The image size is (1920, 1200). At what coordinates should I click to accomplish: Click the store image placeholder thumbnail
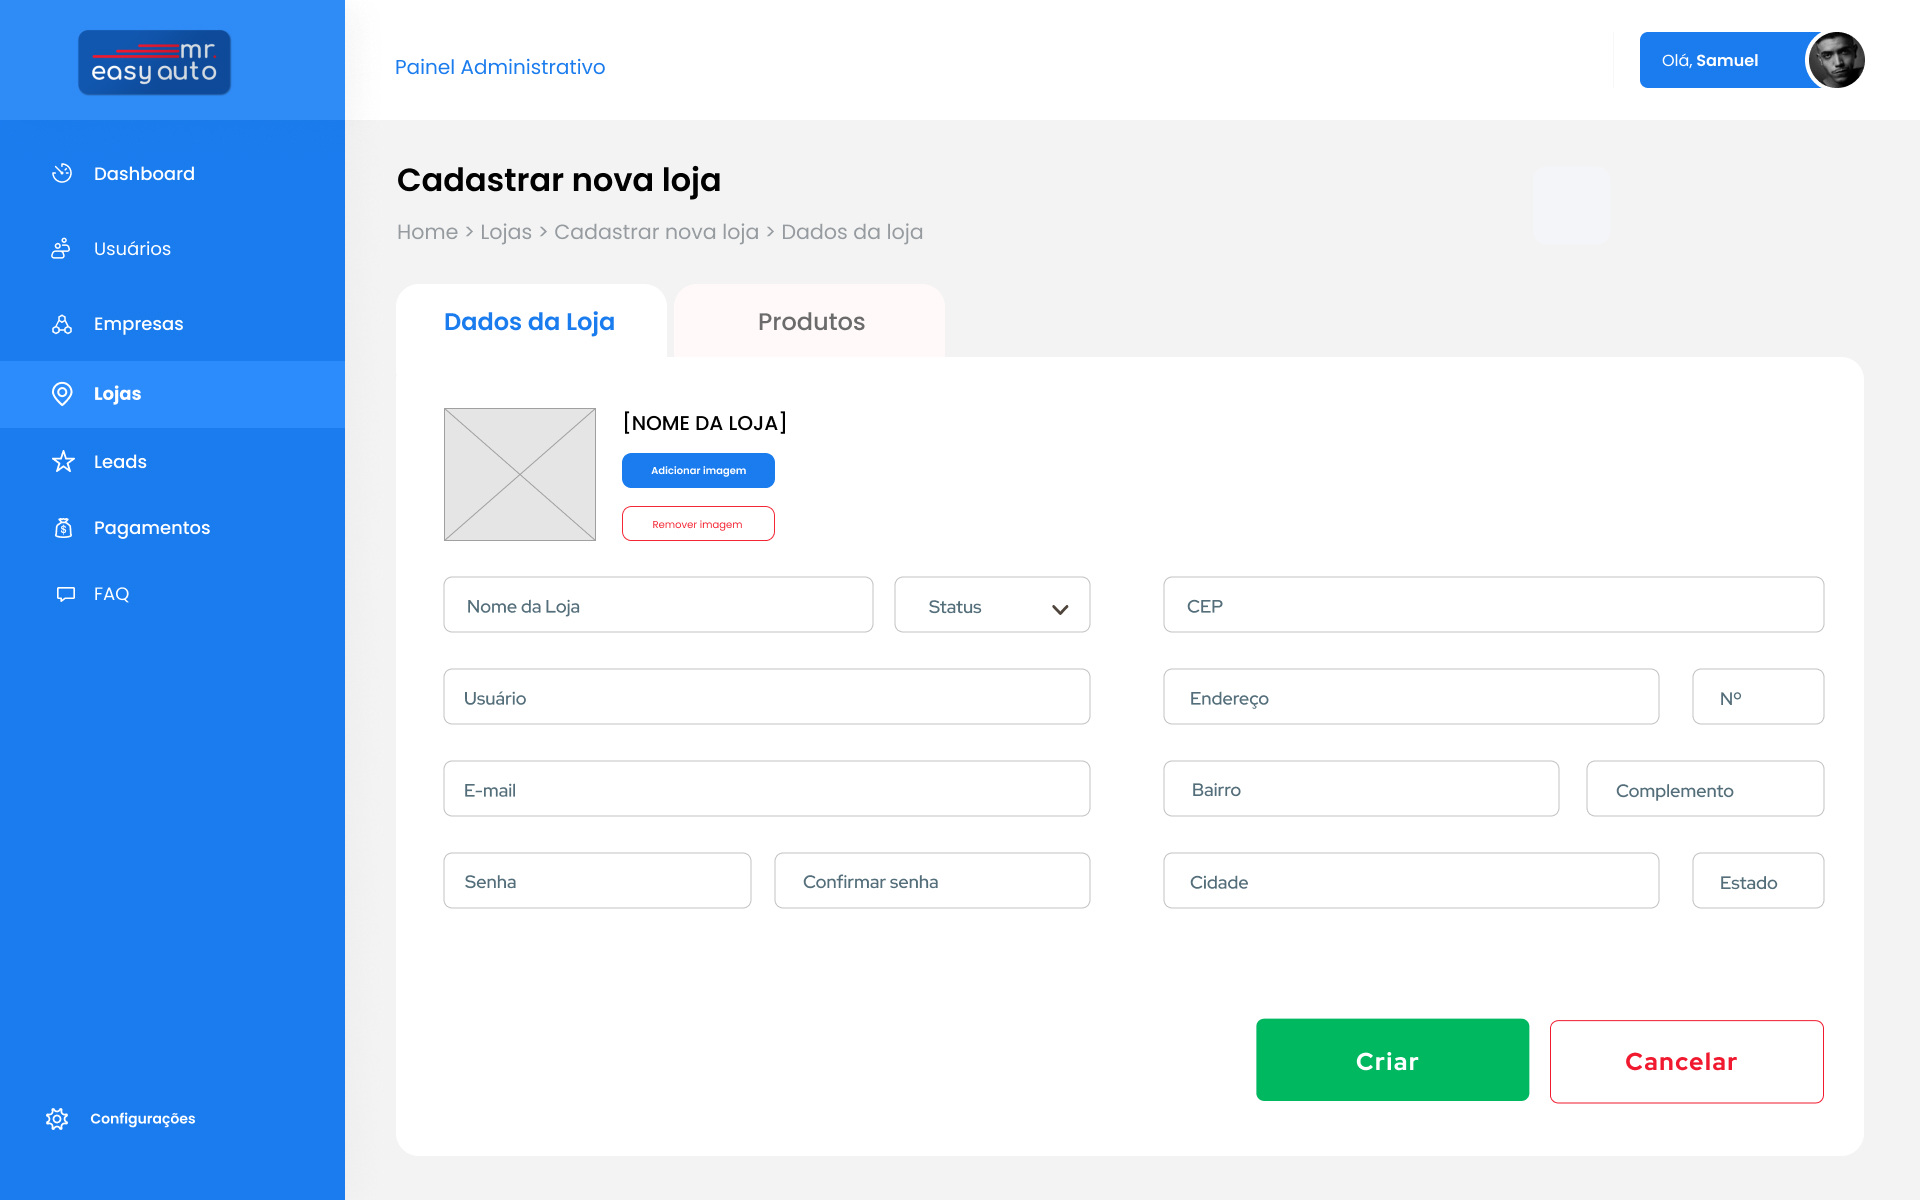[x=520, y=474]
